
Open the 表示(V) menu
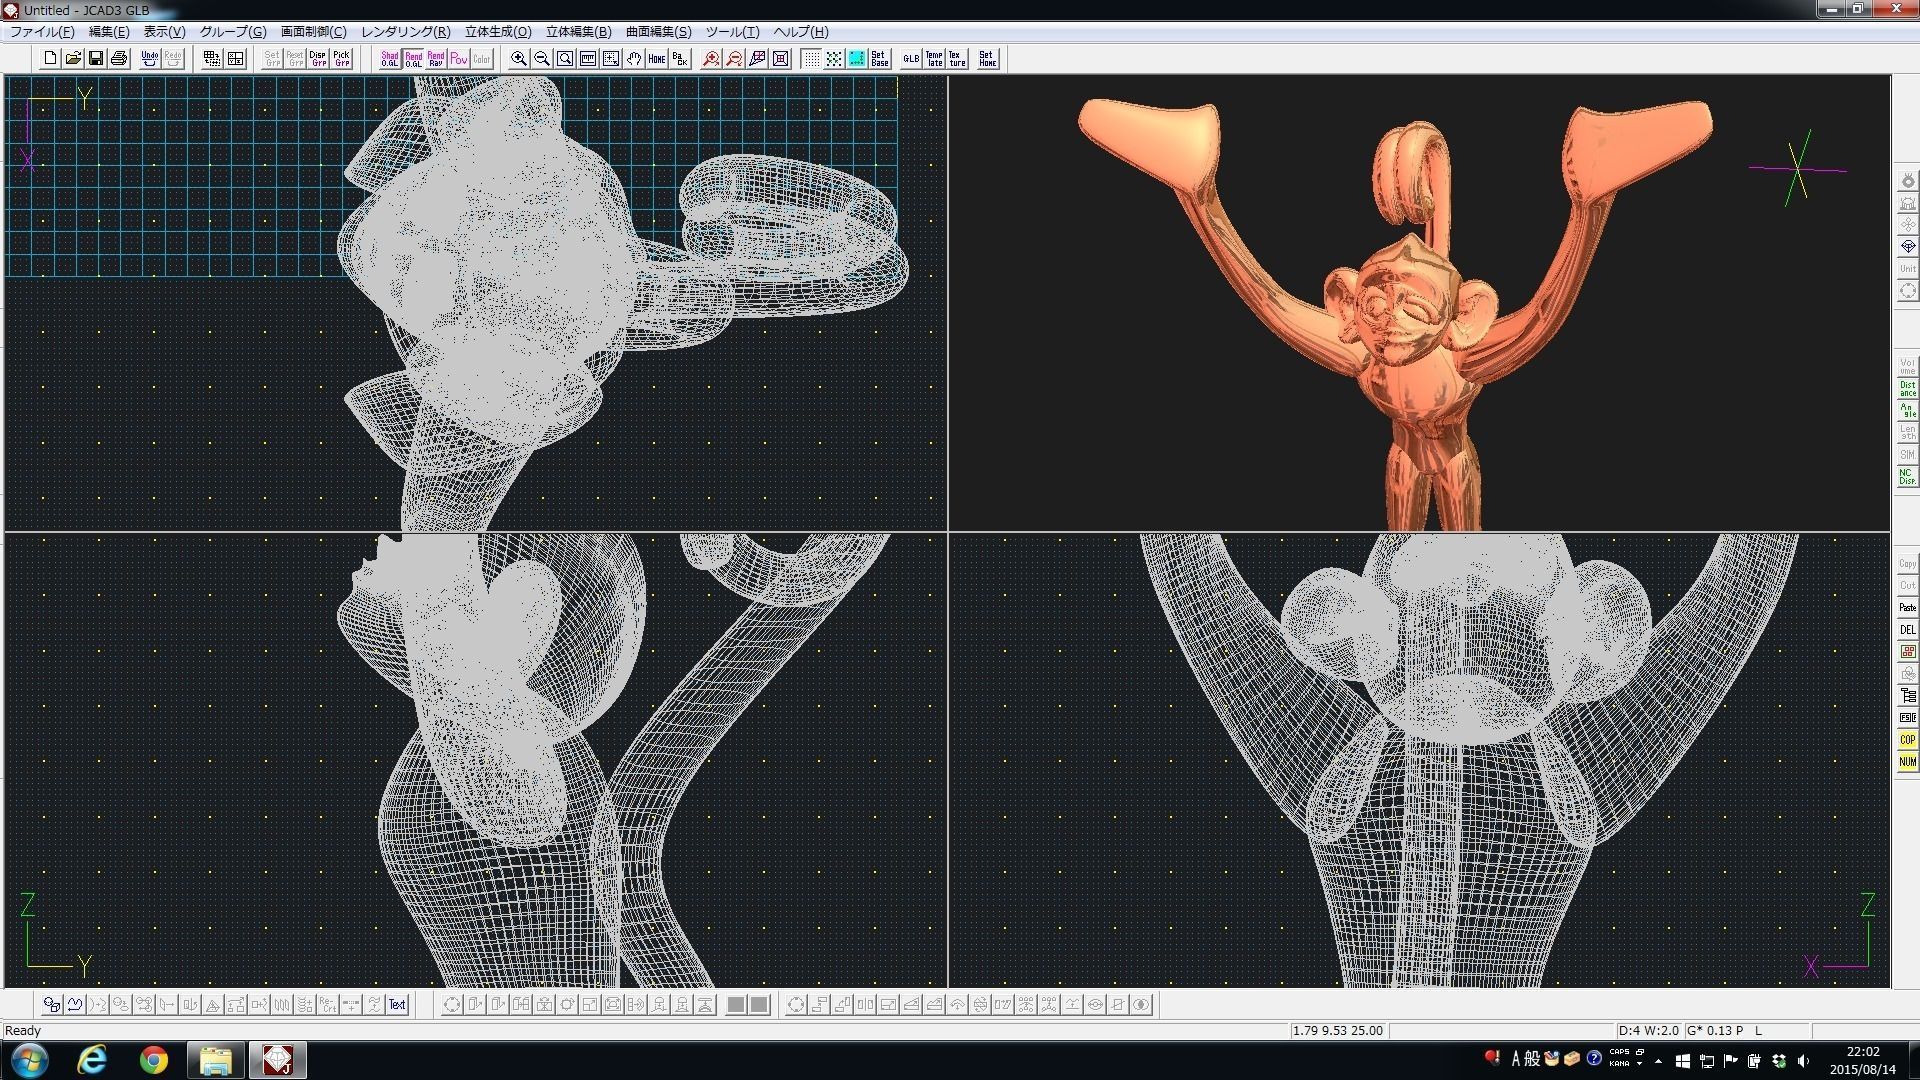164,32
